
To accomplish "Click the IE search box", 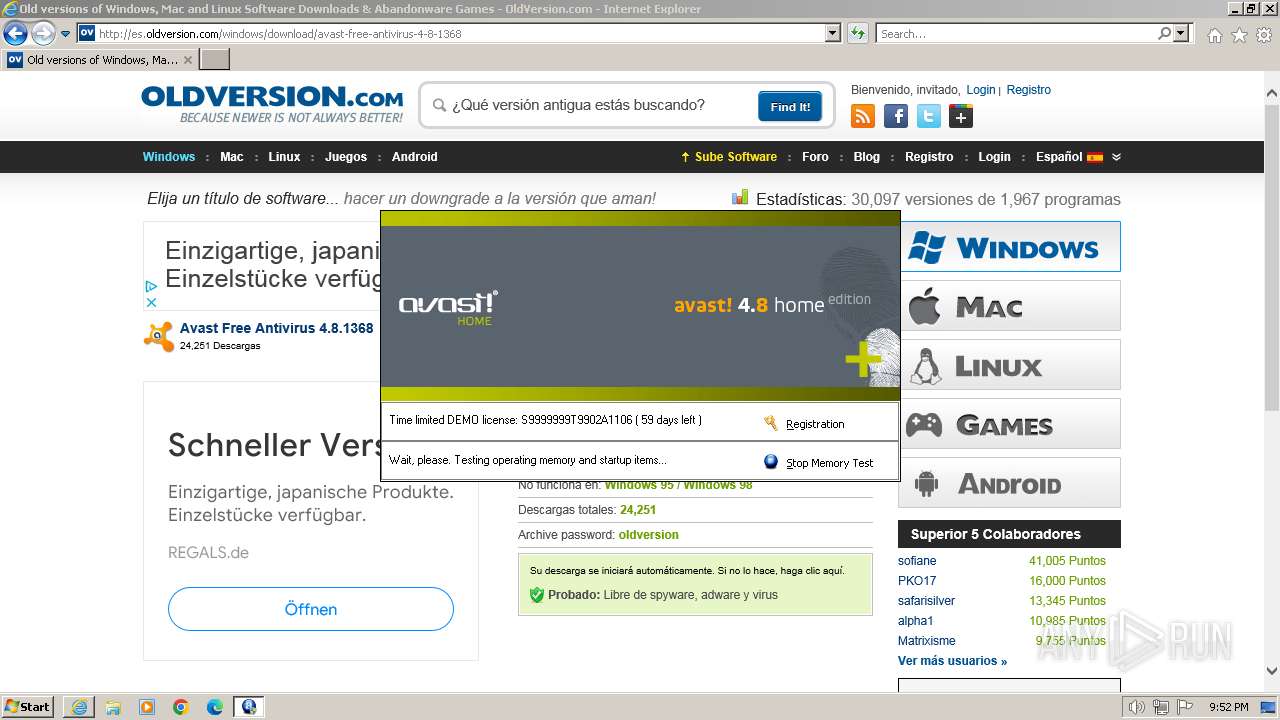I will coord(1015,33).
